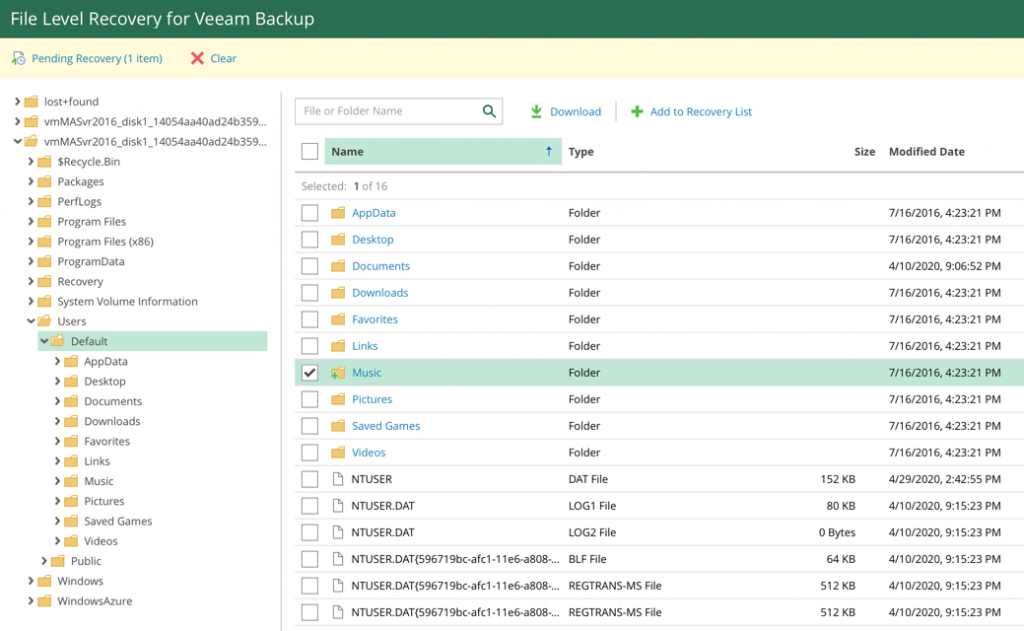Click the lost+found folder icon in tree
The height and width of the screenshot is (631, 1024).
tap(31, 101)
